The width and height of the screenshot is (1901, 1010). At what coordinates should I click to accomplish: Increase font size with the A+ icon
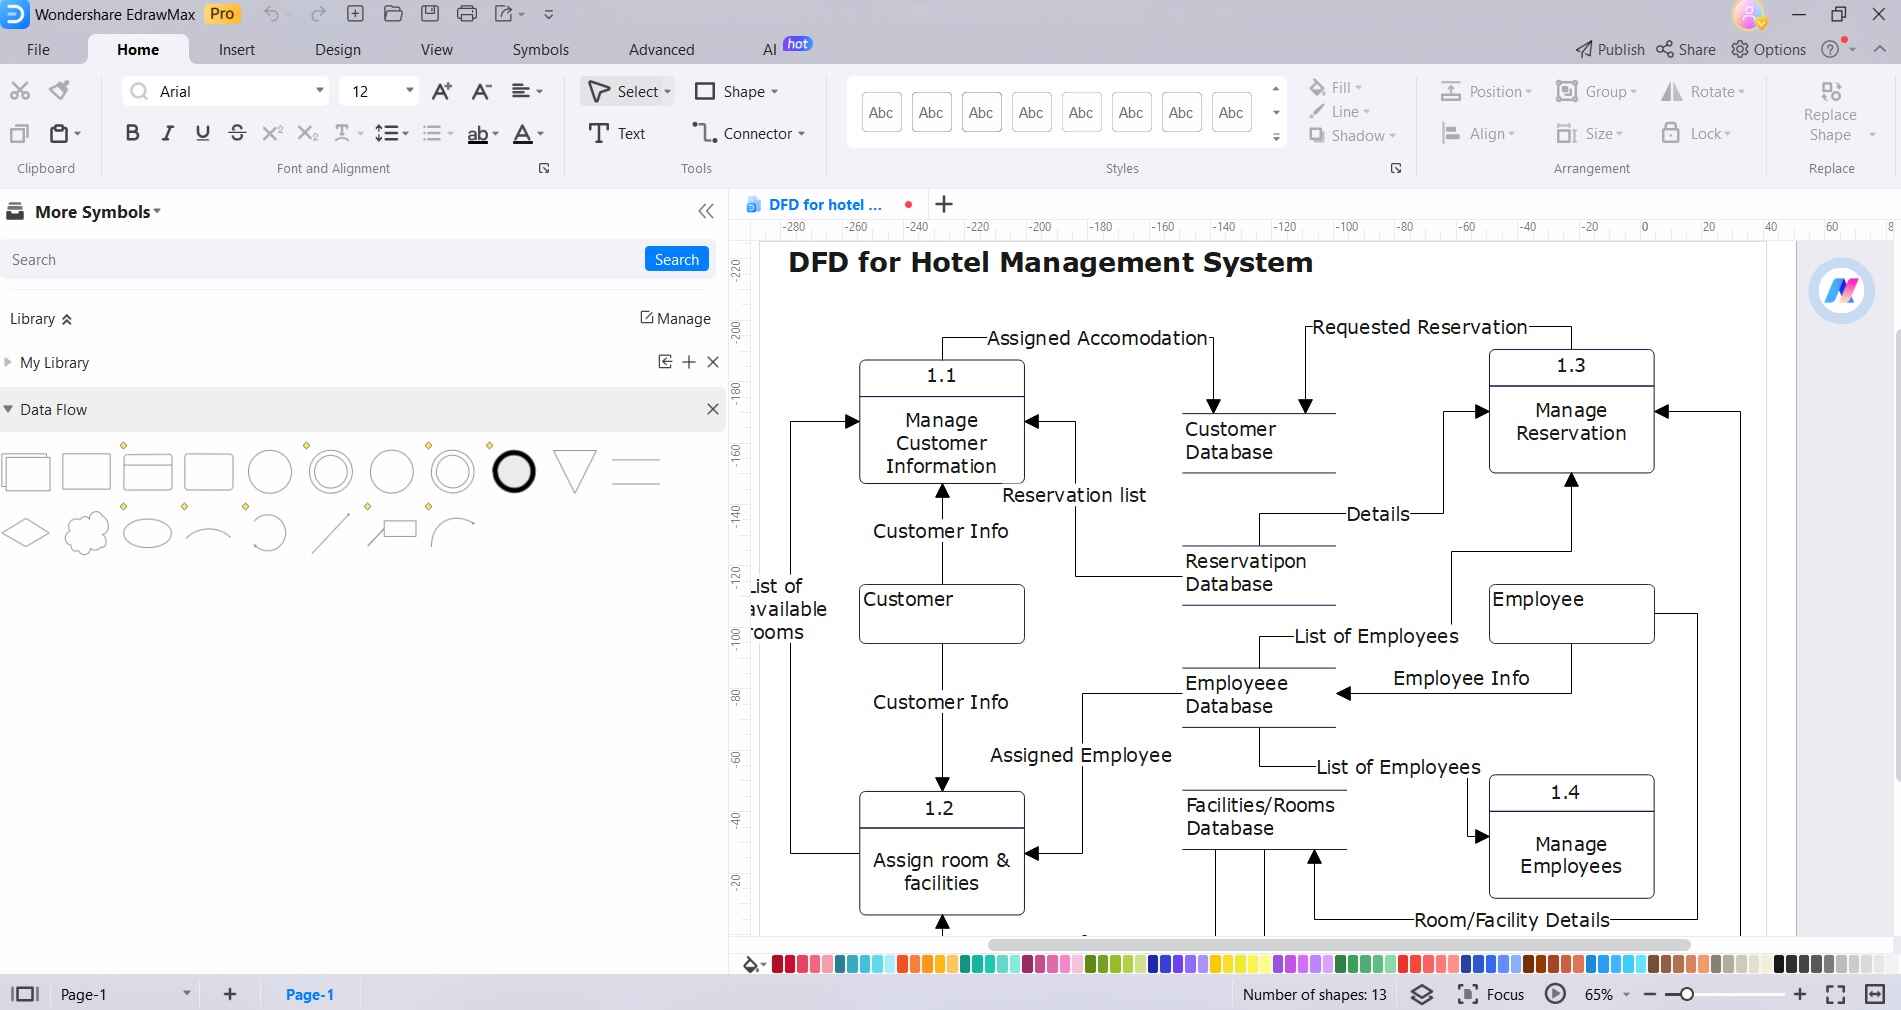(442, 91)
